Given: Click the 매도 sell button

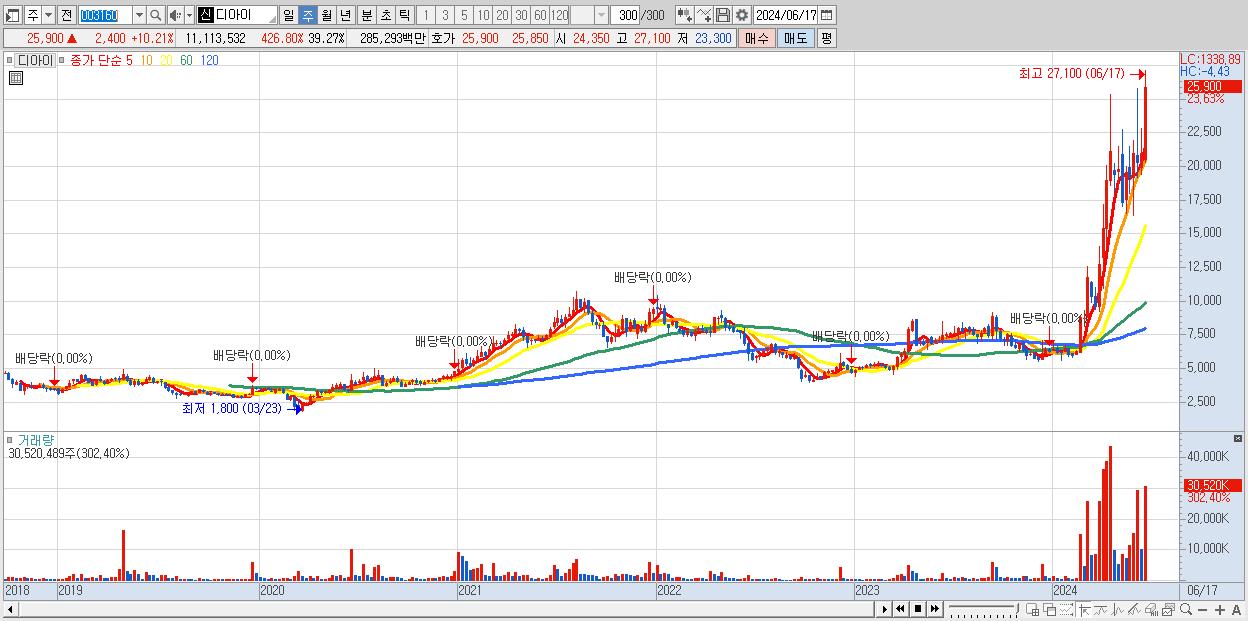Looking at the screenshot, I should (x=795, y=38).
